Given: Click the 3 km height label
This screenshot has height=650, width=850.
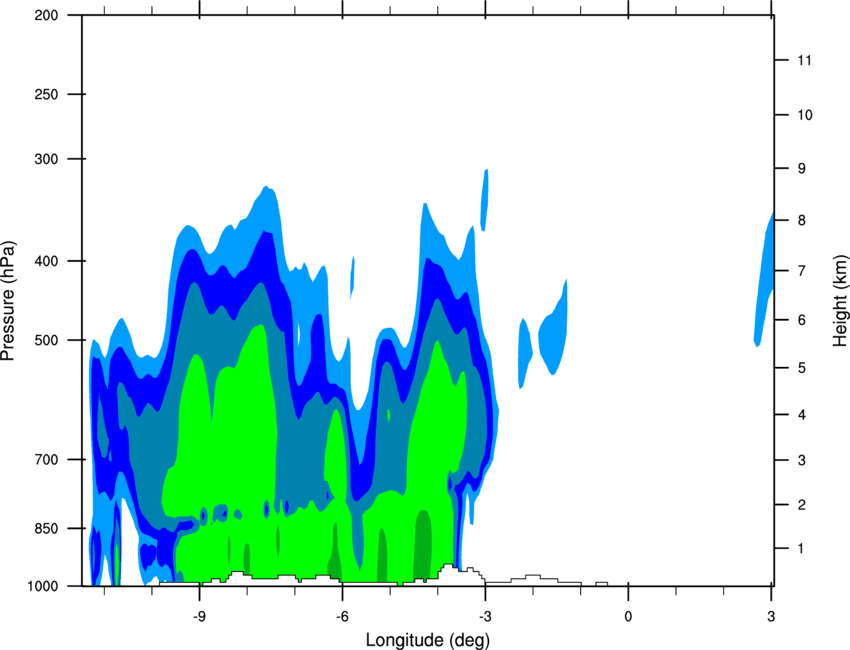Looking at the screenshot, I should (801, 460).
